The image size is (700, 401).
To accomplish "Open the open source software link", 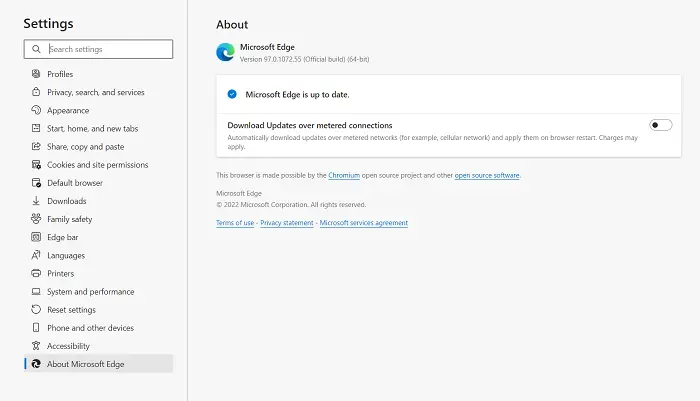I will [487, 175].
